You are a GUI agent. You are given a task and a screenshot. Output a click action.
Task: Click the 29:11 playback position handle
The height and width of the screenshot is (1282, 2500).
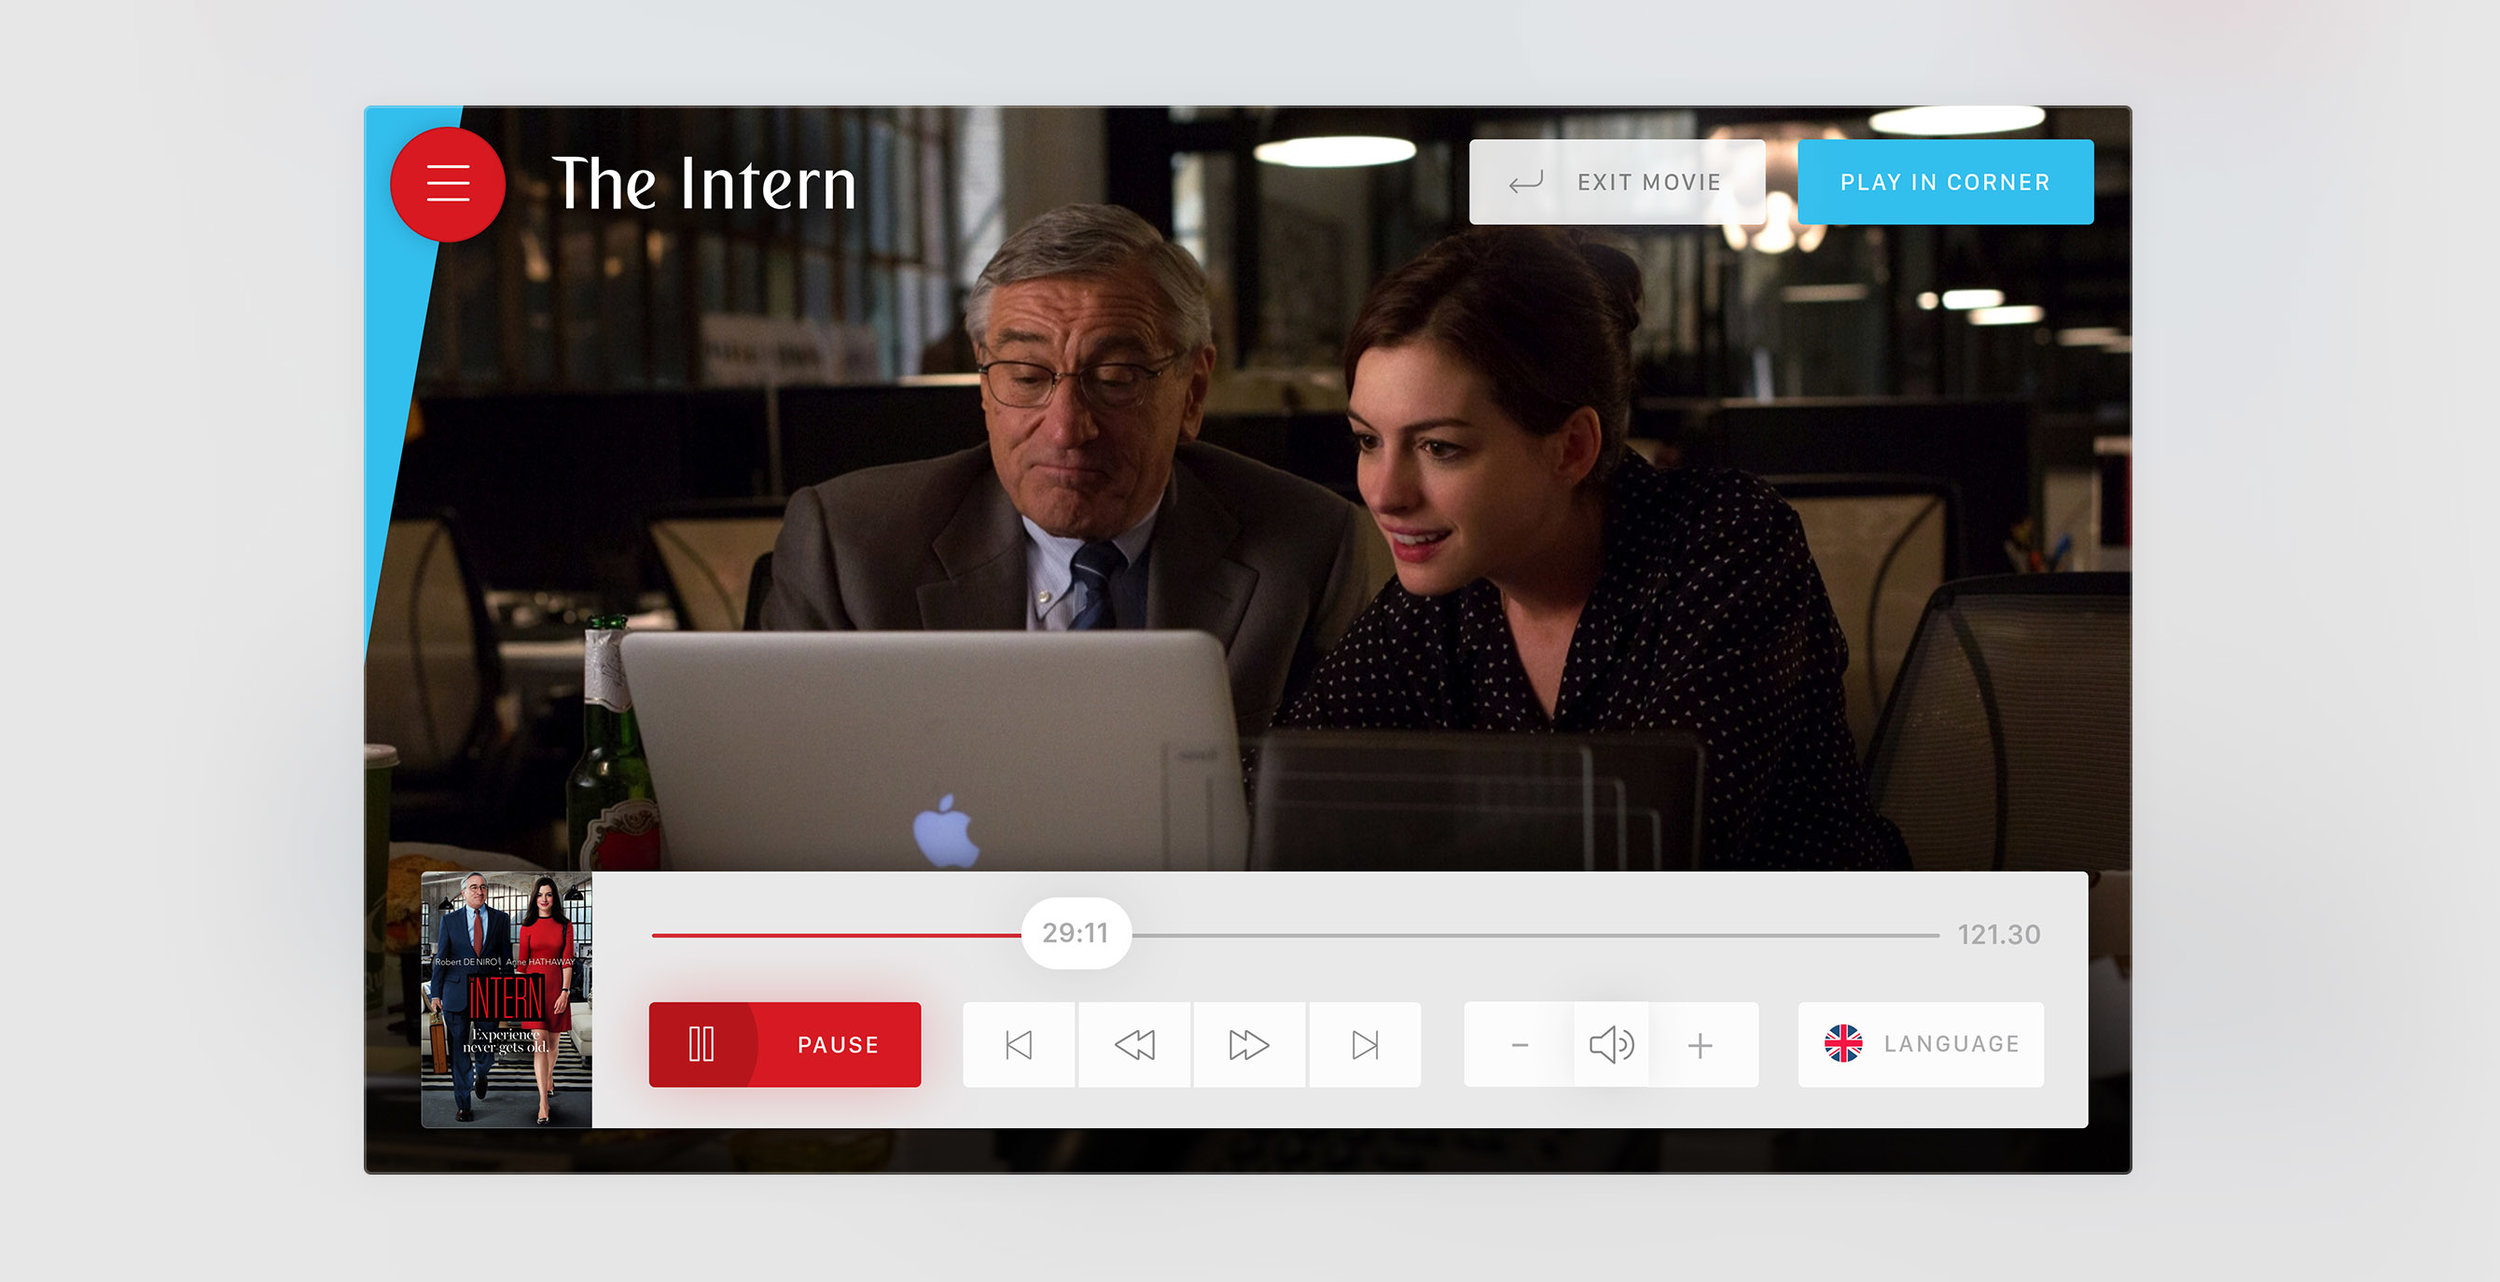coord(1076,933)
